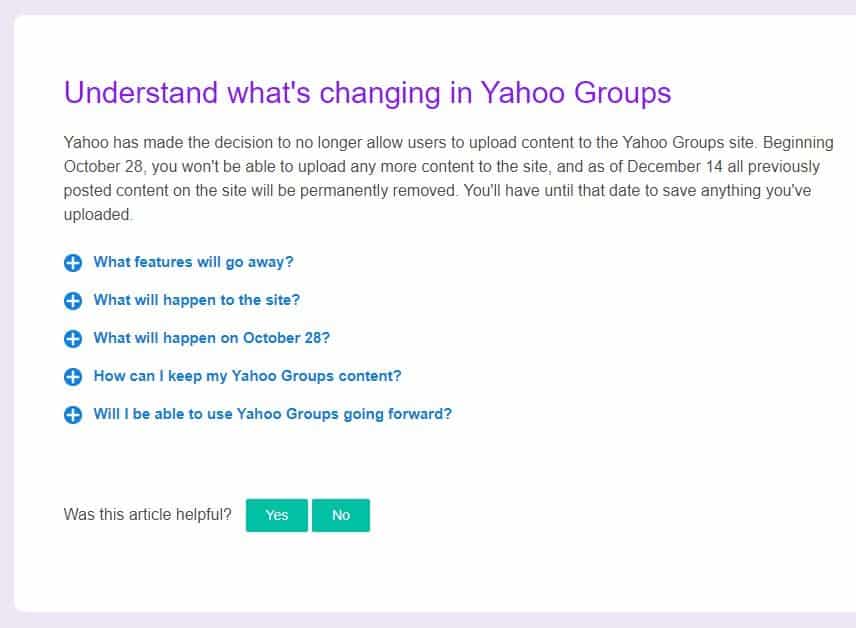The width and height of the screenshot is (856, 628).
Task: Click the 'Understand what's changing in Yahoo Groups' heading
Action: [367, 93]
